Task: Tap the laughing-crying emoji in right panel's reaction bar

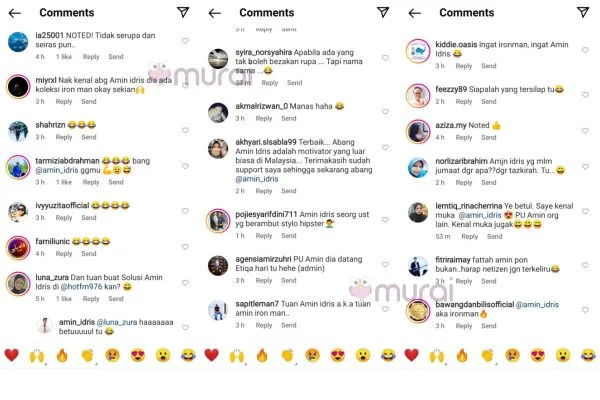Action: point(588,355)
